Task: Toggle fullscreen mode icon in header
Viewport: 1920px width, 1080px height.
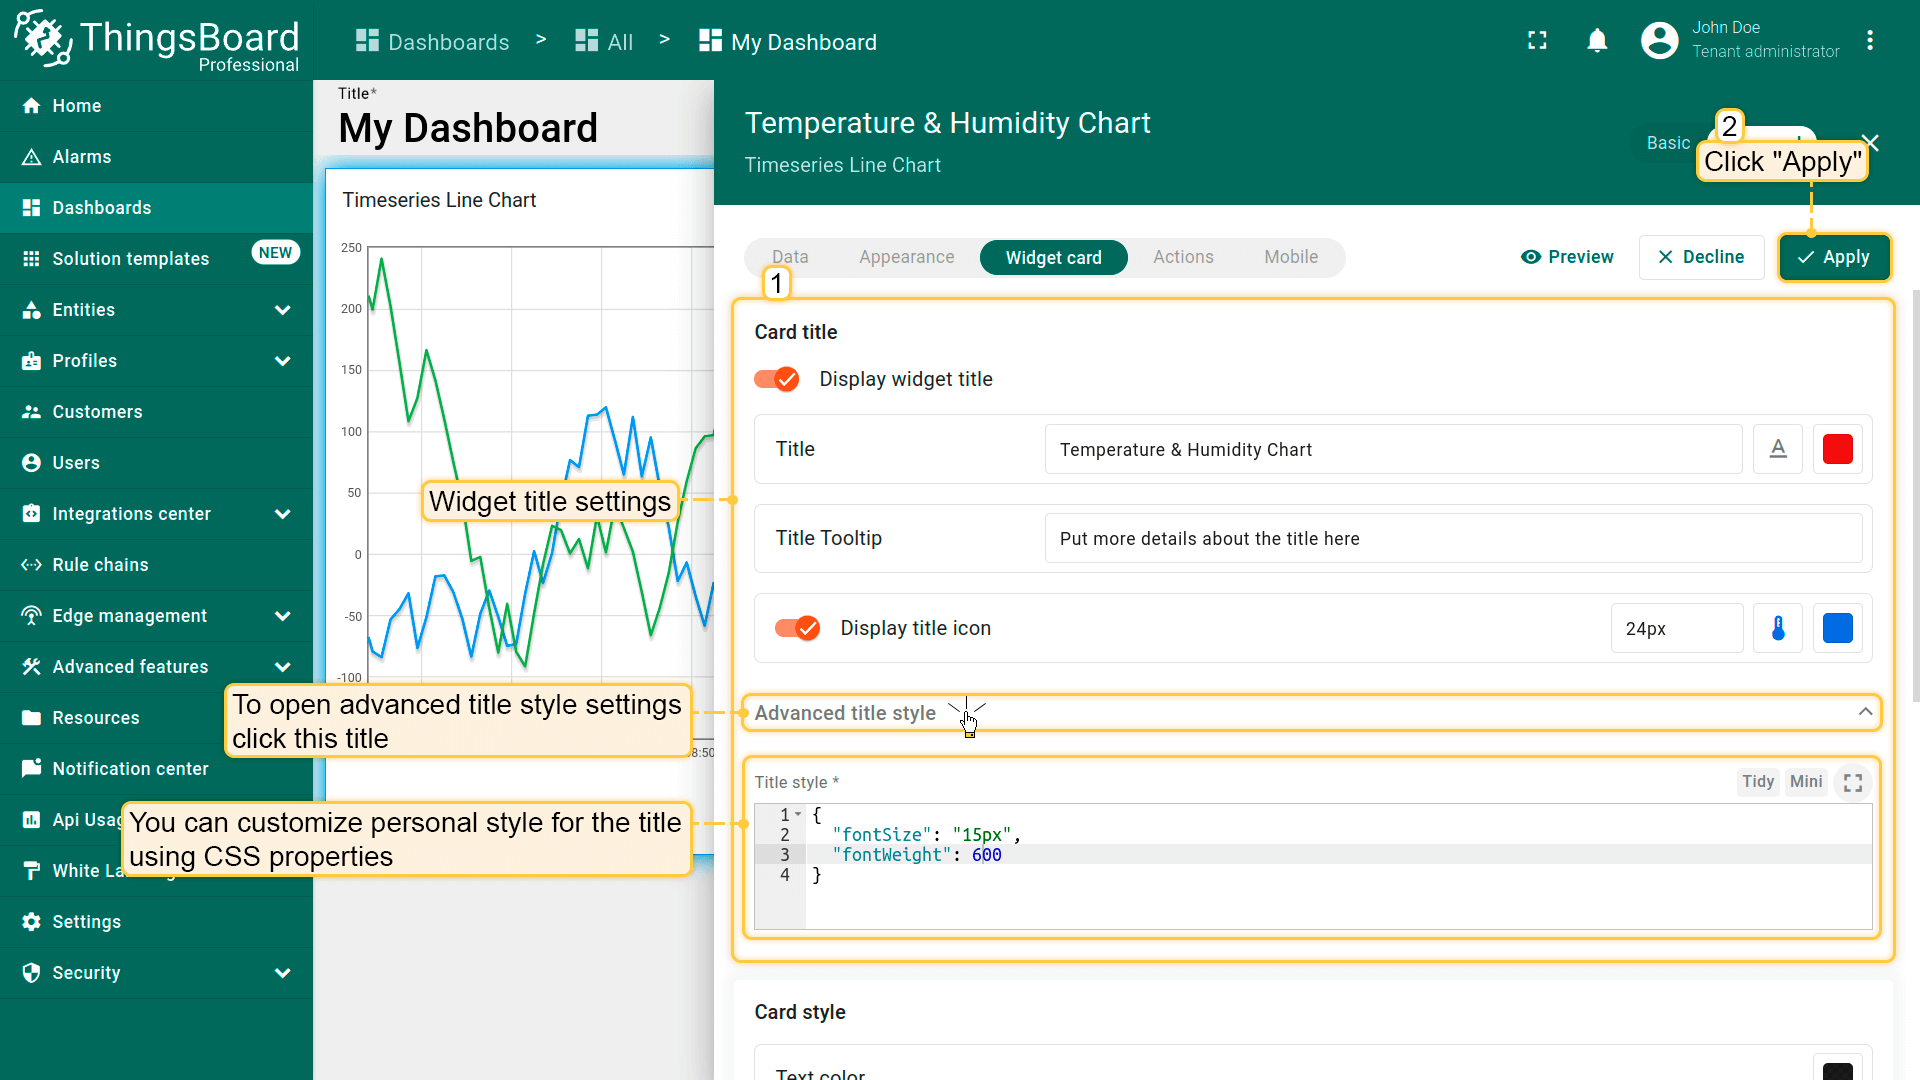Action: click(x=1537, y=40)
